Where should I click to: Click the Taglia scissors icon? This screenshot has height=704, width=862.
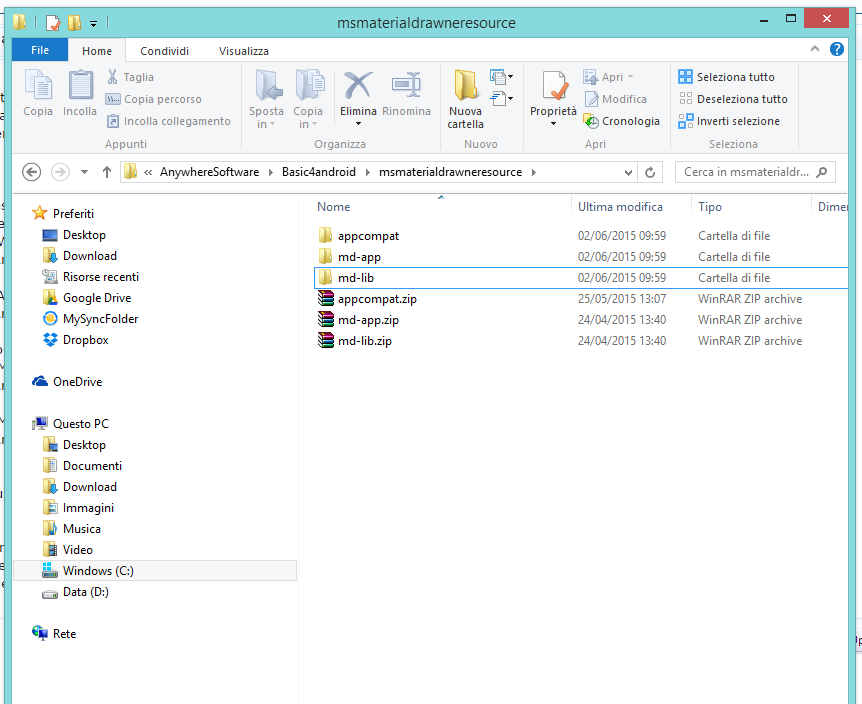click(x=112, y=77)
